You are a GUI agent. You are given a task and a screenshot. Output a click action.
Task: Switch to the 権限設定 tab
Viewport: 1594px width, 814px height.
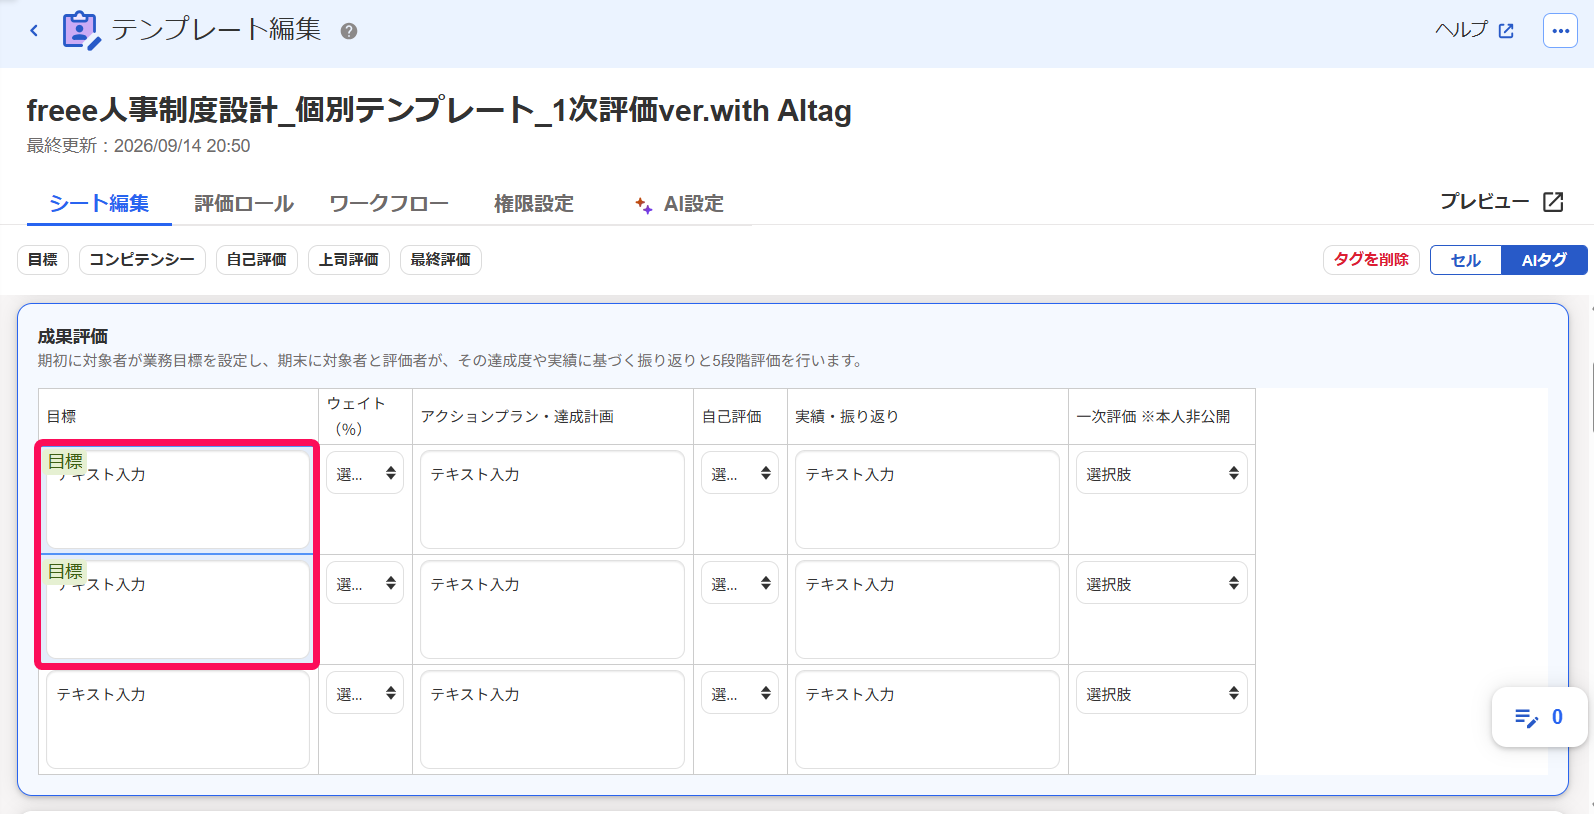coord(534,203)
